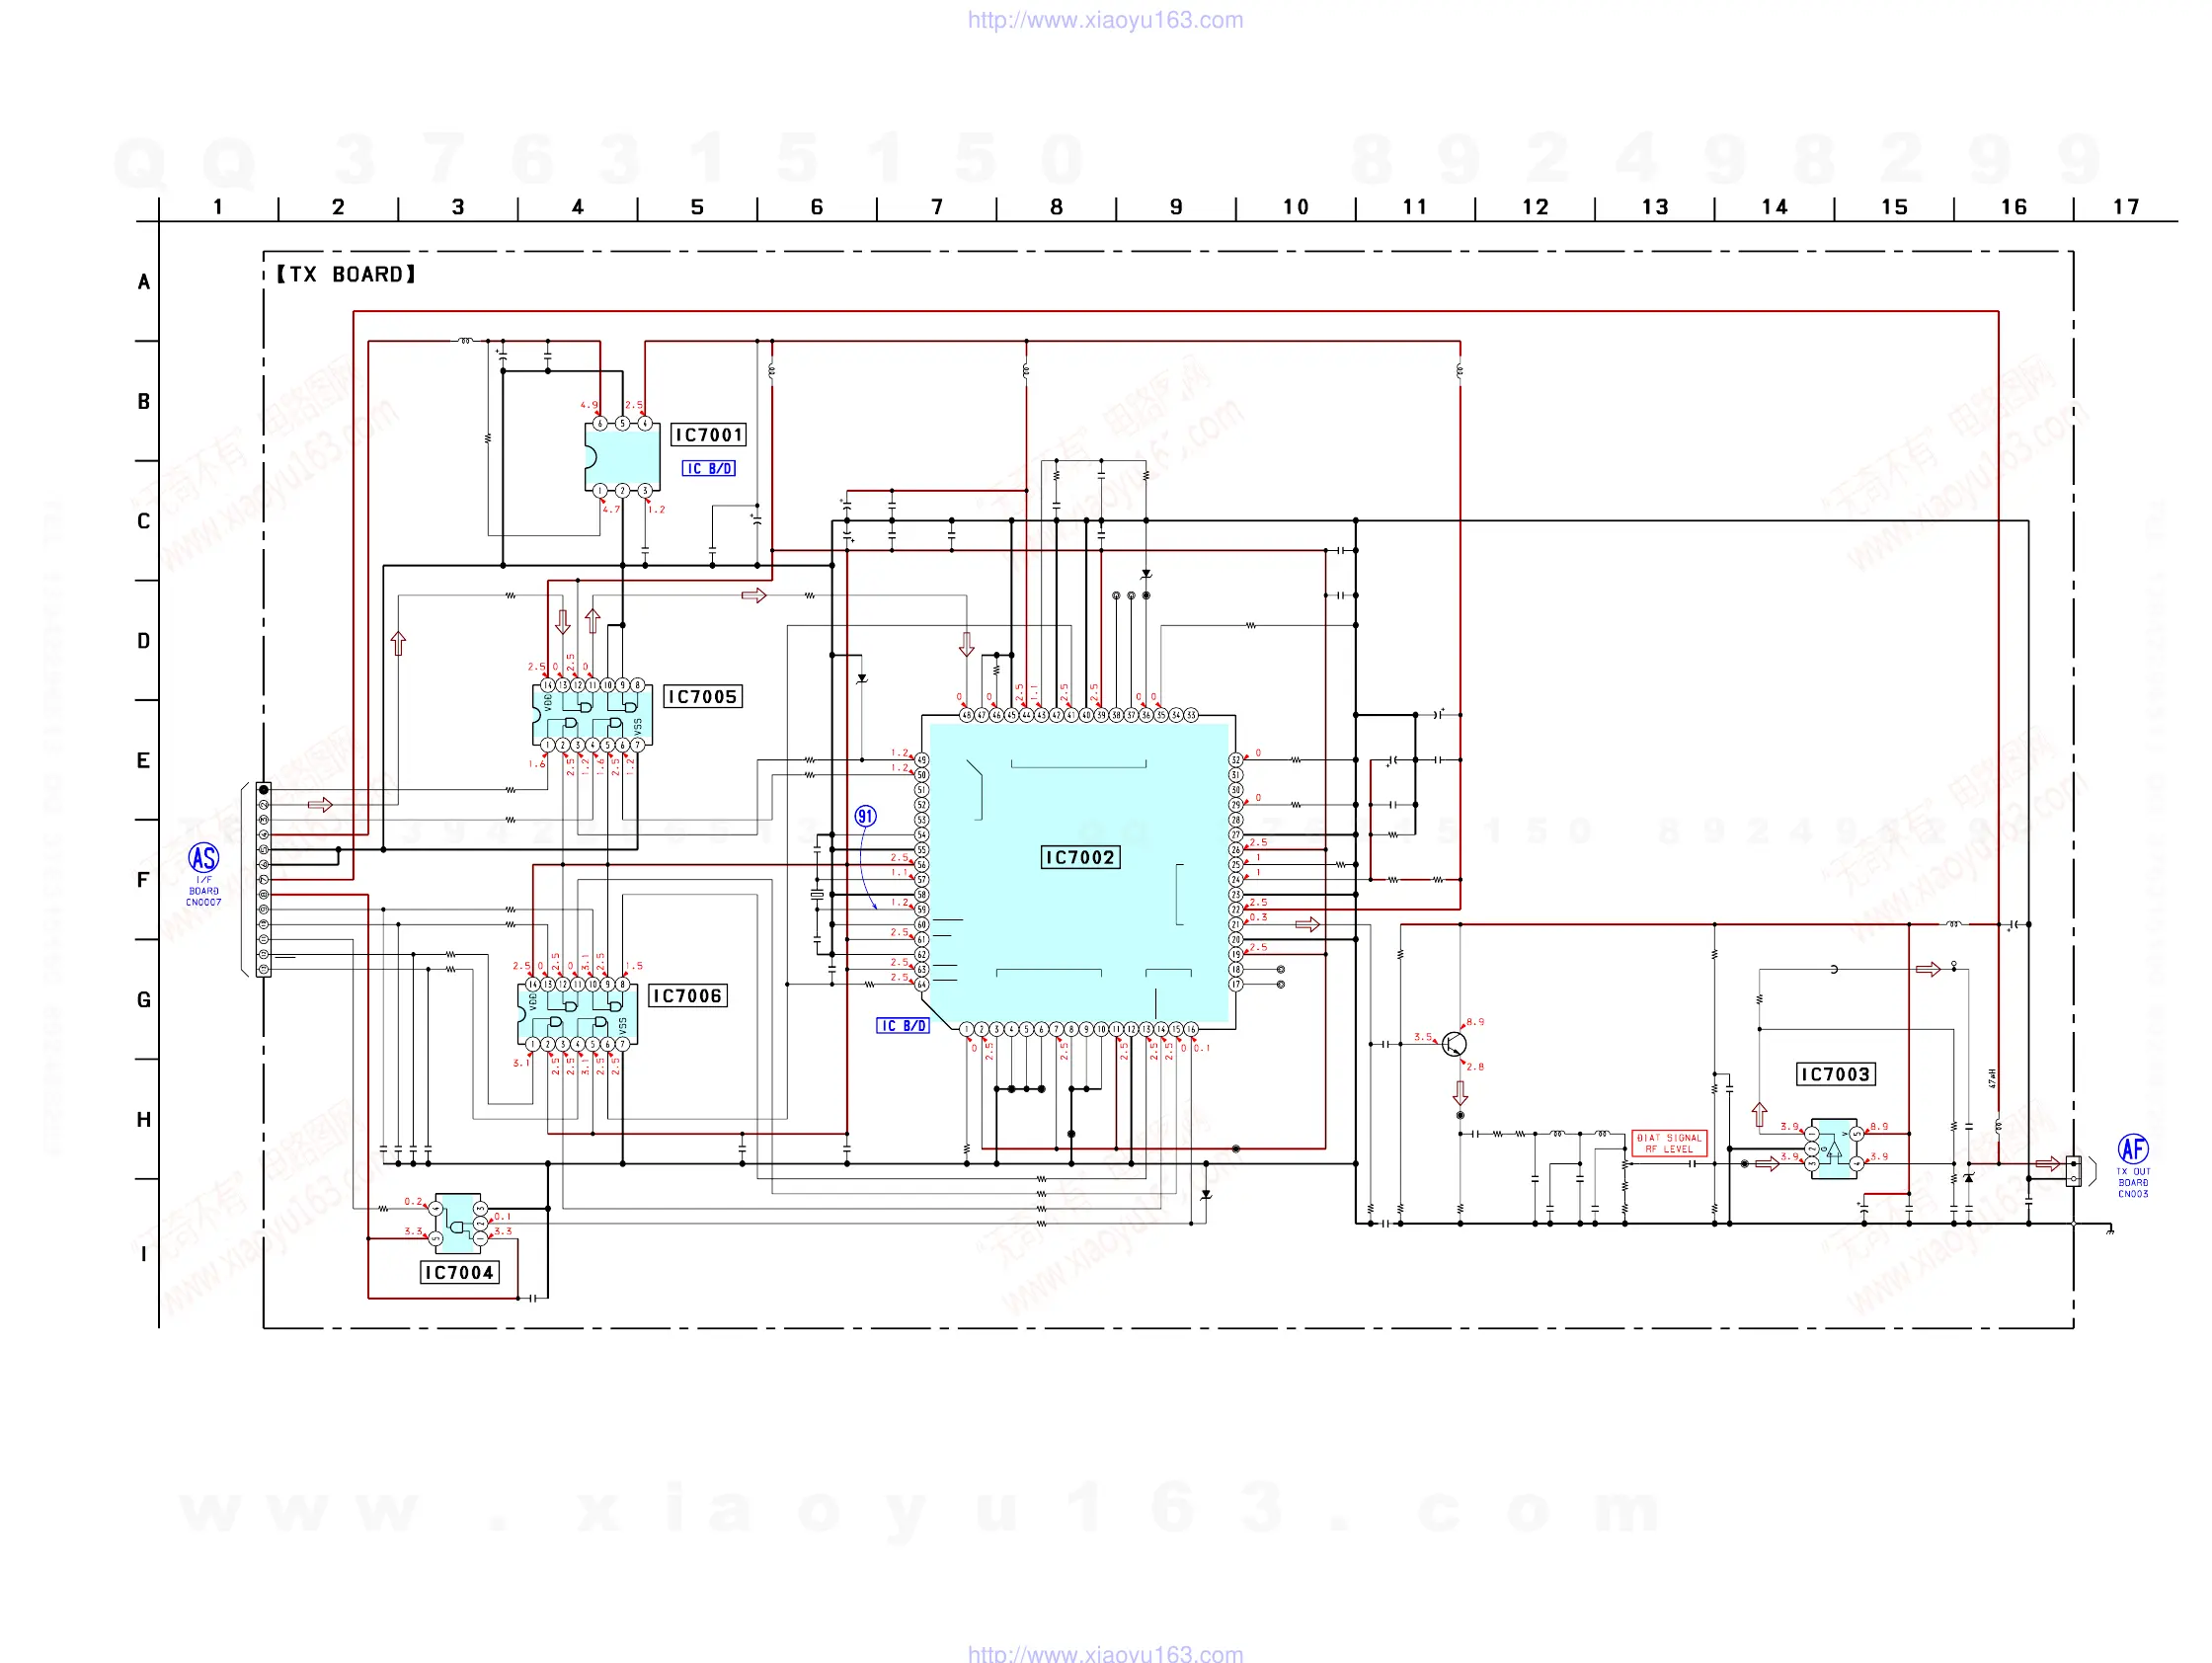Click the TX OUT connector at right edge

2073,1170
